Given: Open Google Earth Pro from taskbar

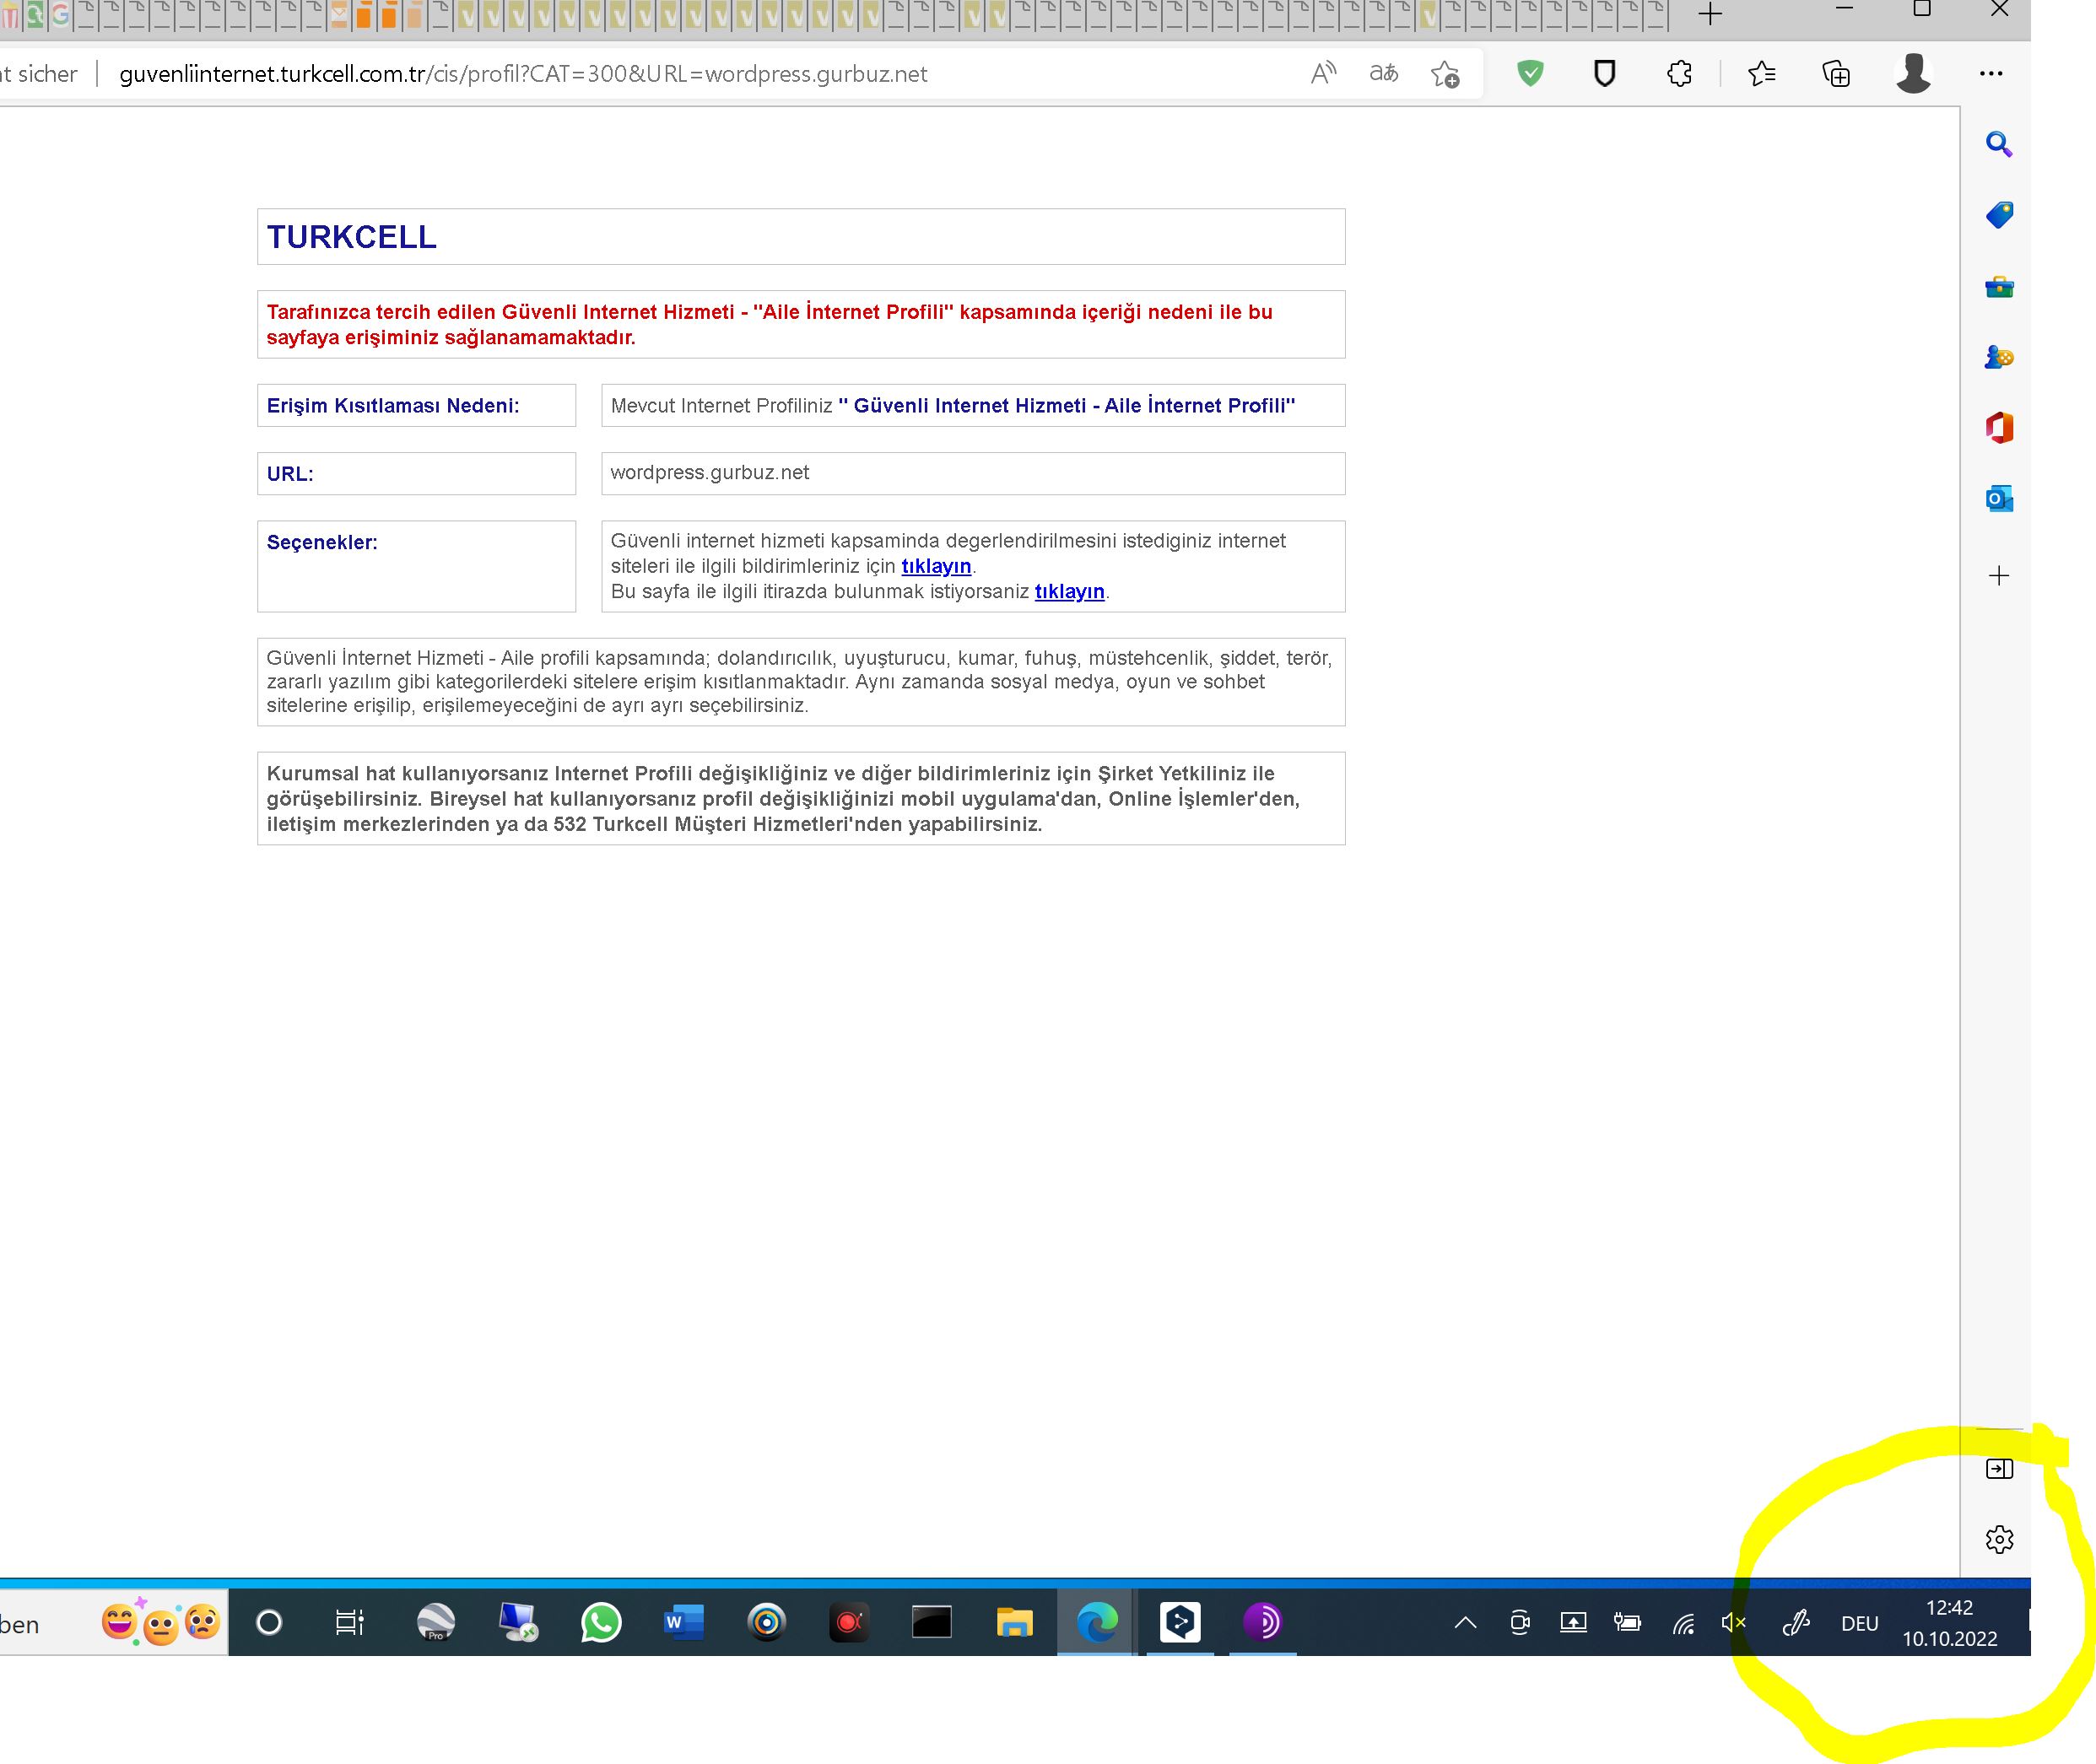Looking at the screenshot, I should click(x=435, y=1622).
